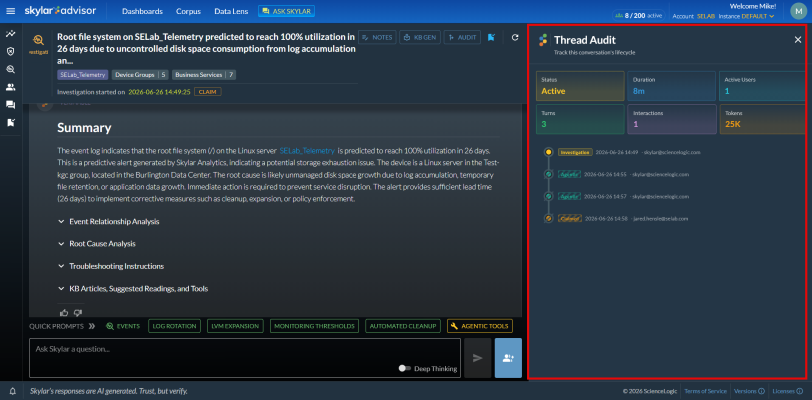Expand Troubleshooting Instructions section
812x400 pixels.
tap(111, 266)
